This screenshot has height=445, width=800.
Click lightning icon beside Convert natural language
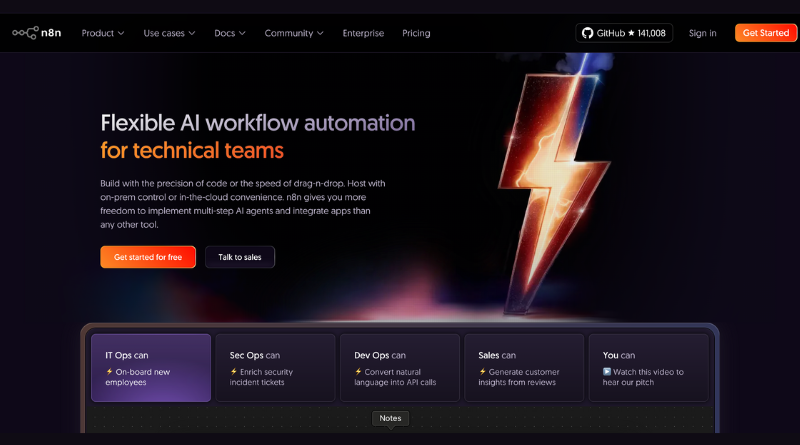[x=358, y=372]
